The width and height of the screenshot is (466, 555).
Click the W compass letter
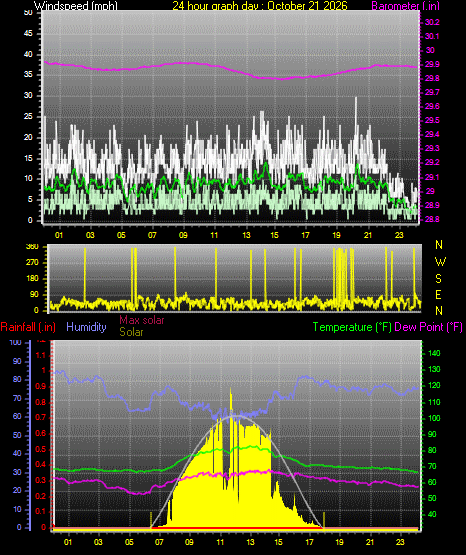[440, 262]
